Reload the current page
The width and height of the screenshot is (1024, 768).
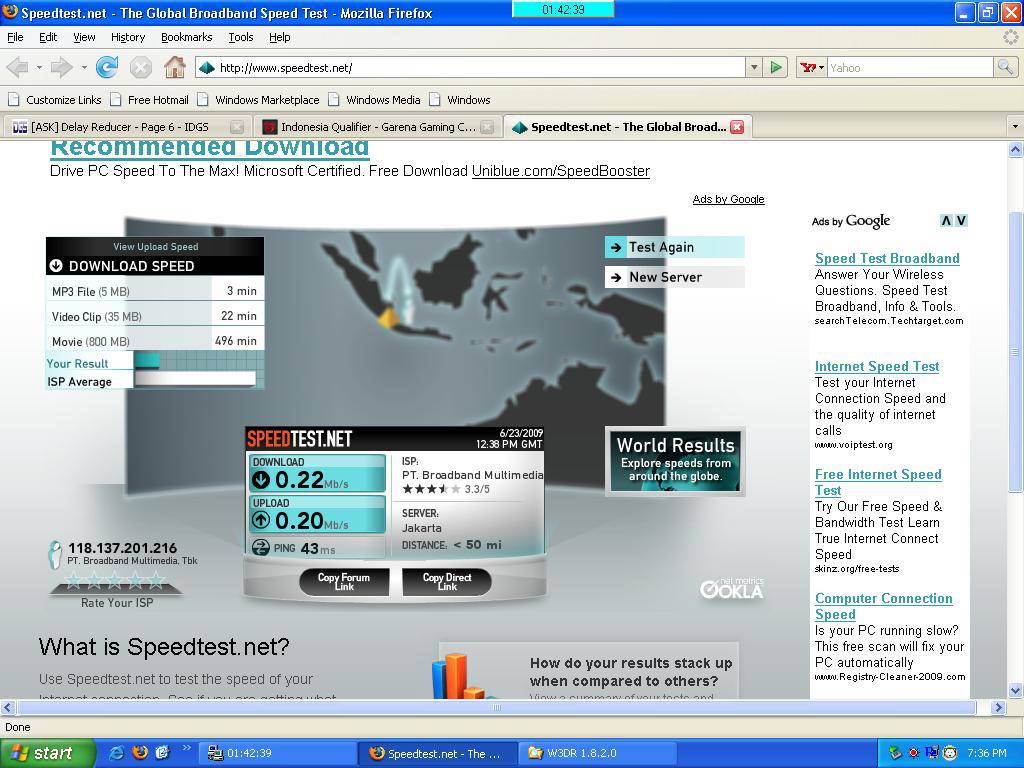coord(107,67)
